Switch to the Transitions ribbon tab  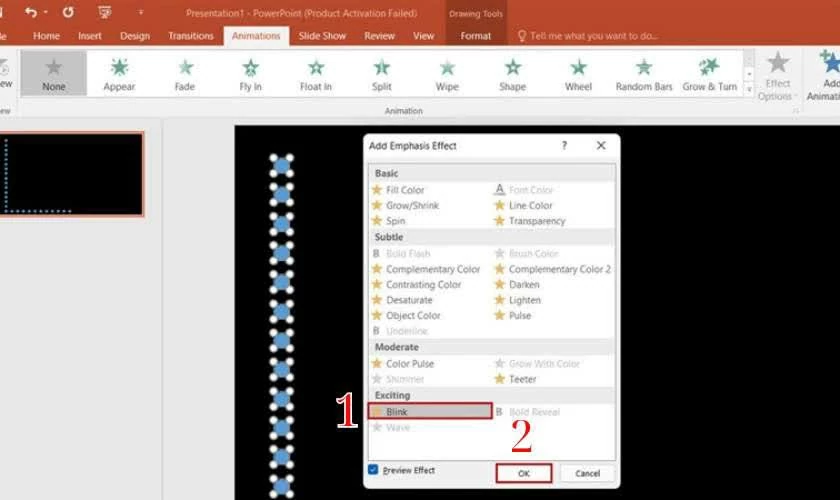(x=190, y=36)
